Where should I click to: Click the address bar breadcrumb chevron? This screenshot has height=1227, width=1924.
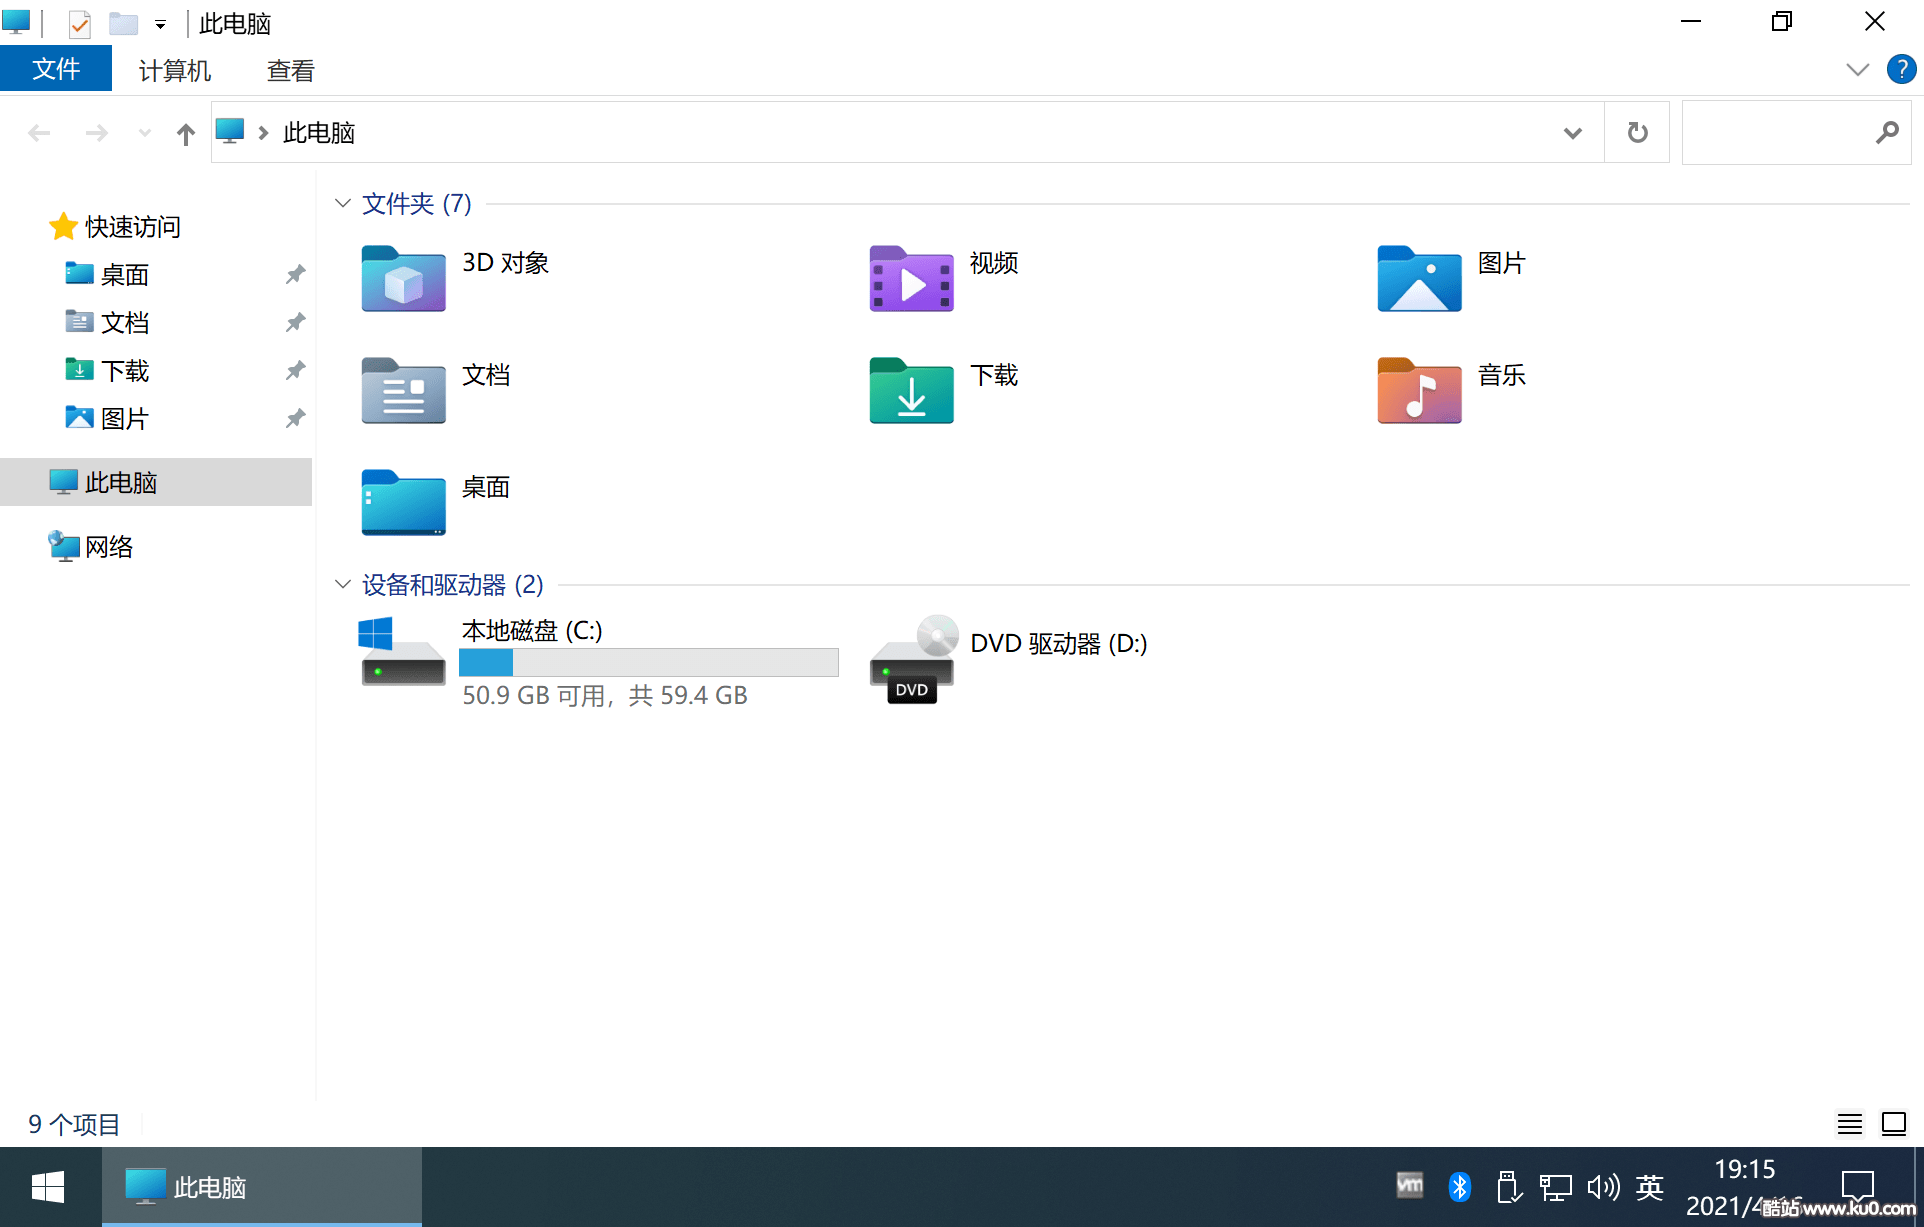[263, 133]
